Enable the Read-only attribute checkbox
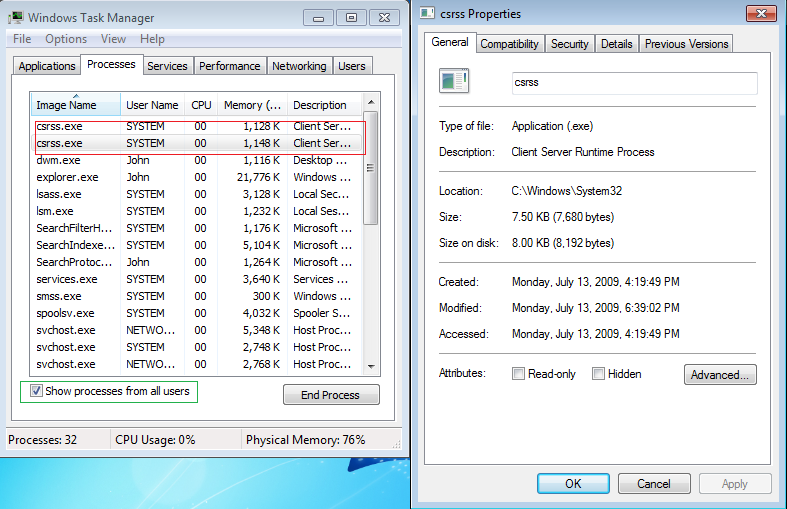 click(x=518, y=374)
